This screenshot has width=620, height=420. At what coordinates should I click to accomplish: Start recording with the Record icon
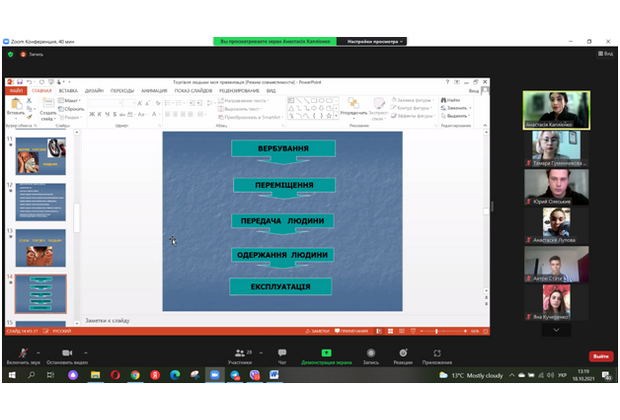(371, 353)
